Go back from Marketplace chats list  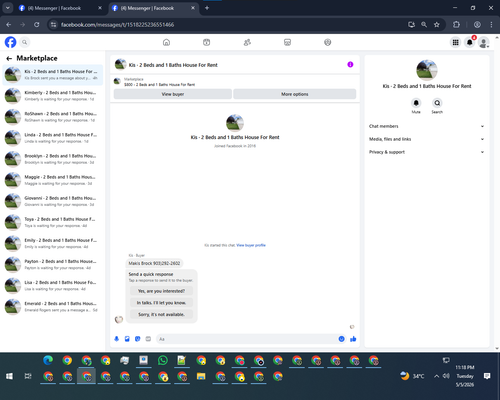(9, 58)
